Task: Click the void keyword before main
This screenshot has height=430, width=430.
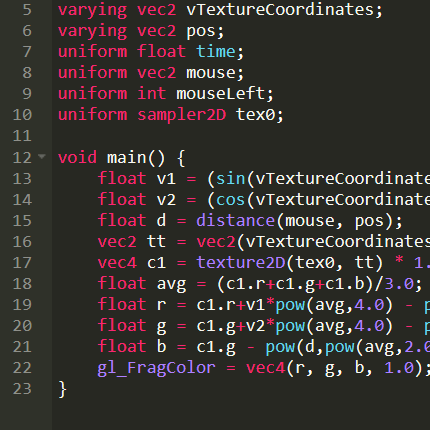Action: point(77,157)
